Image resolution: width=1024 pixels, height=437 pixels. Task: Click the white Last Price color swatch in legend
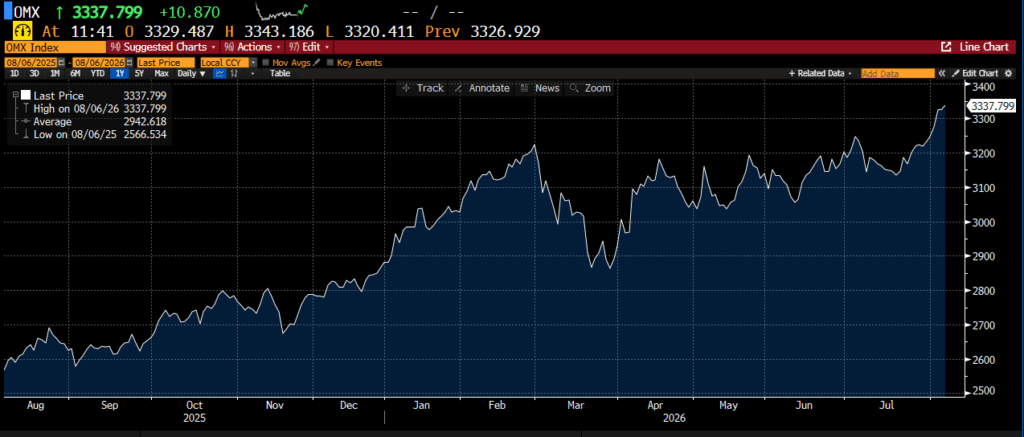26,95
